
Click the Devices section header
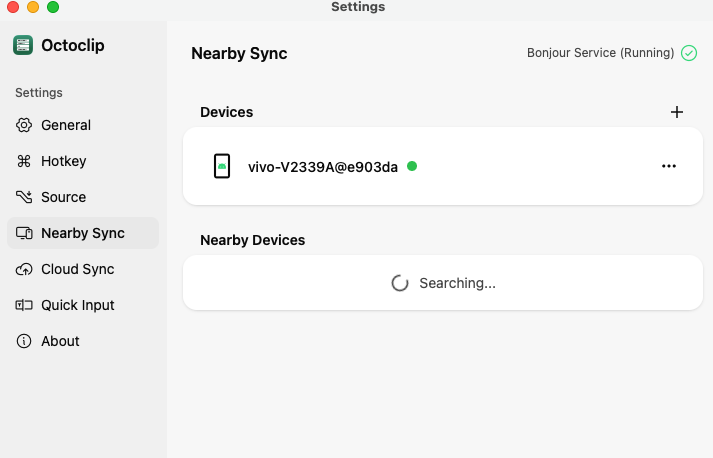[226, 112]
